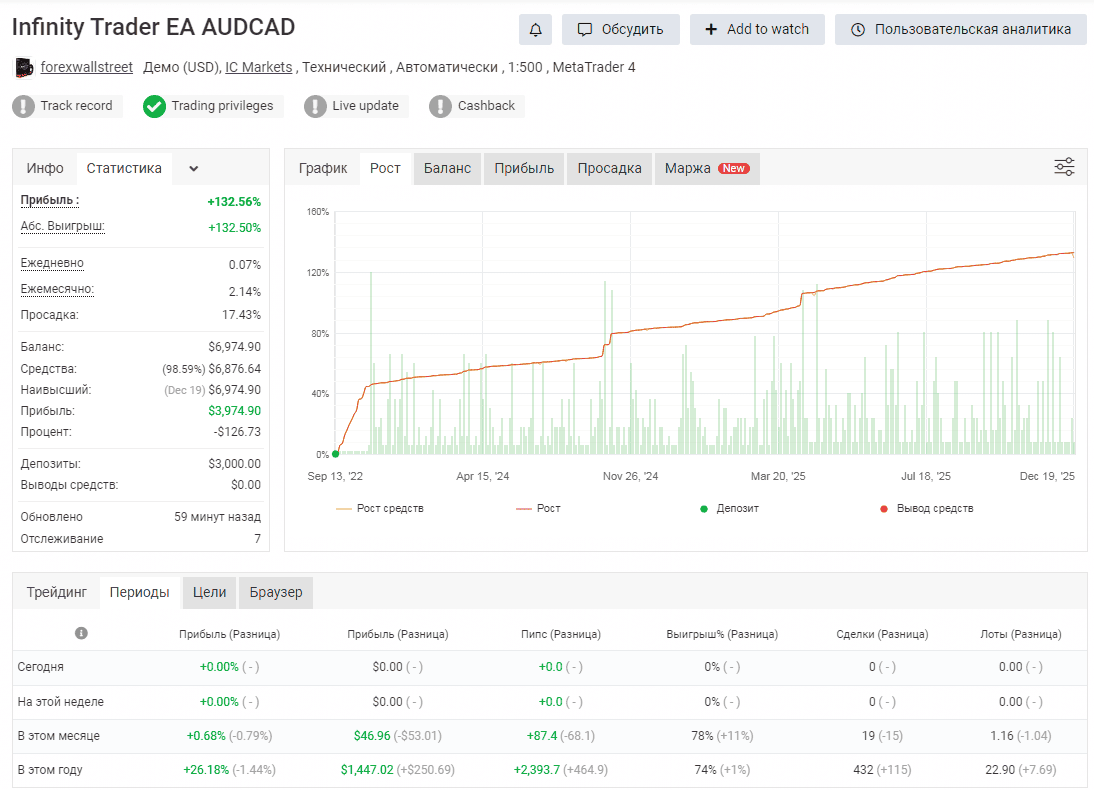Click the На этой неделе row label
Viewport: 1094px width, 790px height.
(61, 701)
